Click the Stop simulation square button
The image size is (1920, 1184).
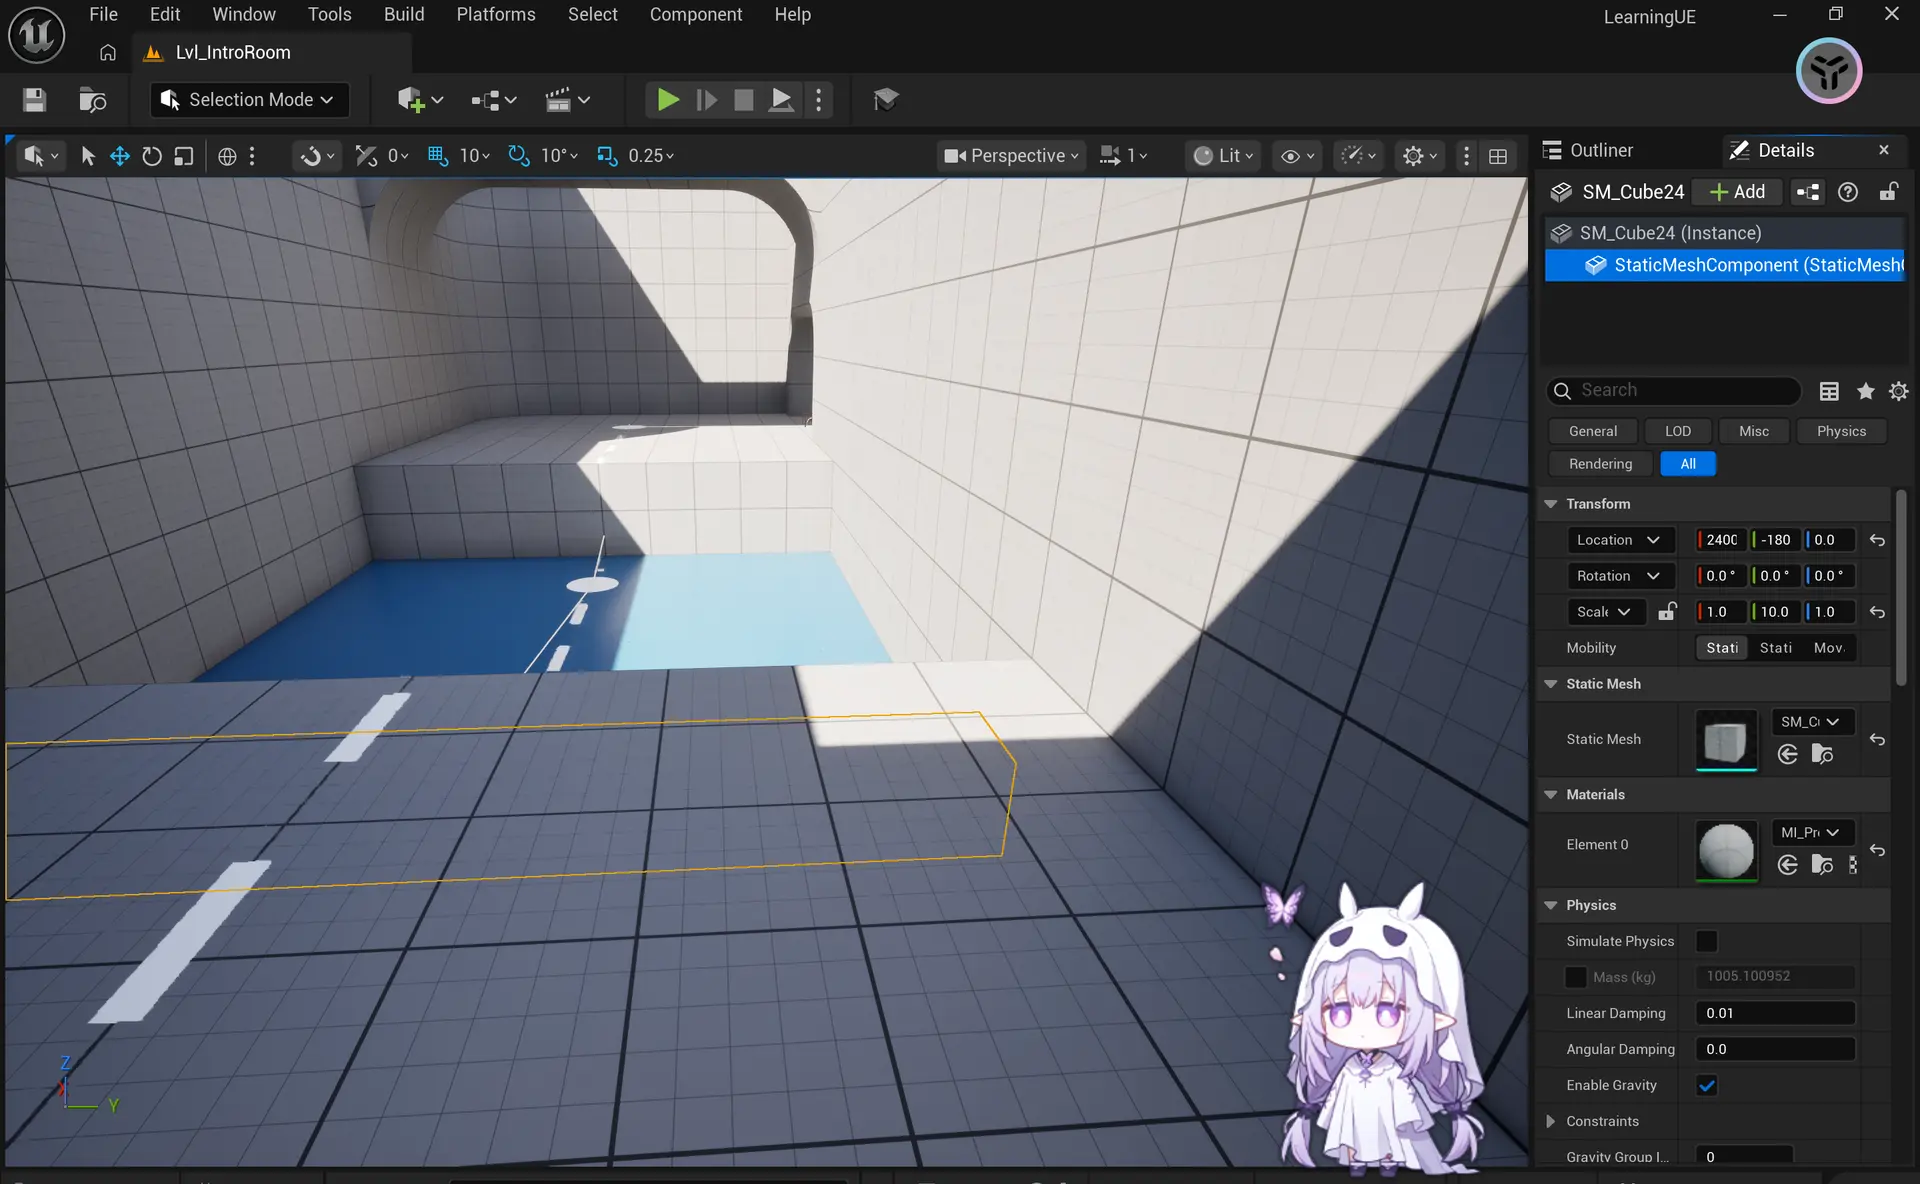[743, 100]
